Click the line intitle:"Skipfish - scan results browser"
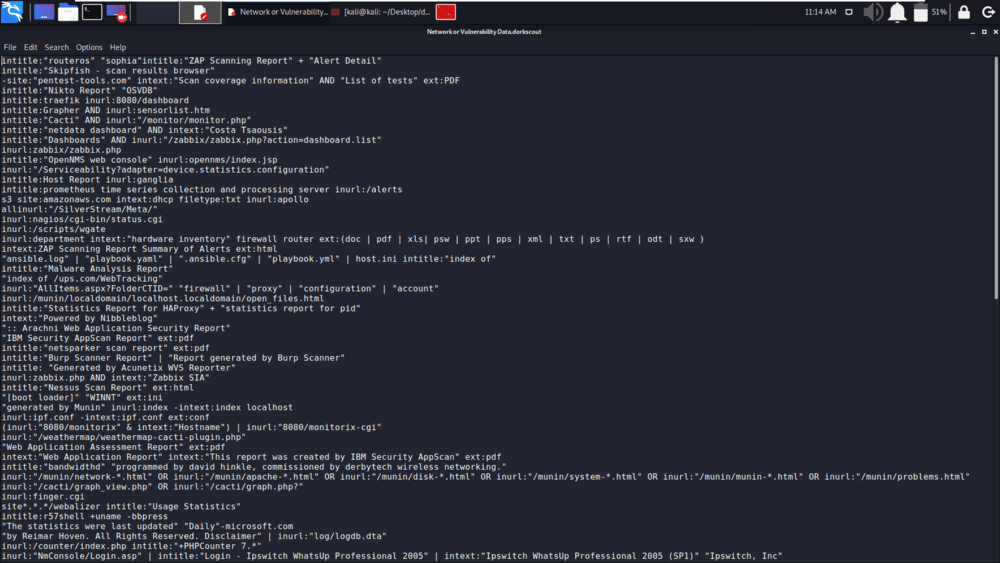Image resolution: width=1000 pixels, height=563 pixels. coord(108,71)
